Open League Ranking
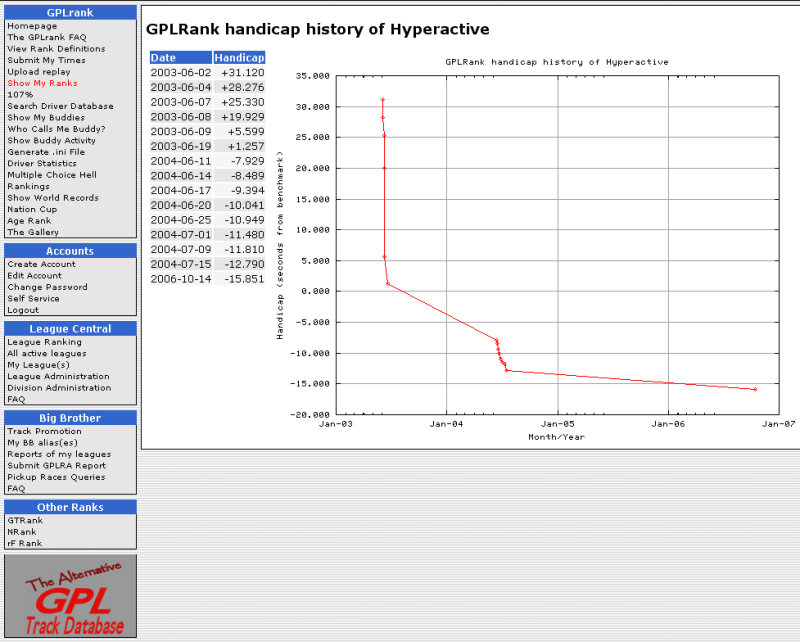 click(x=44, y=342)
